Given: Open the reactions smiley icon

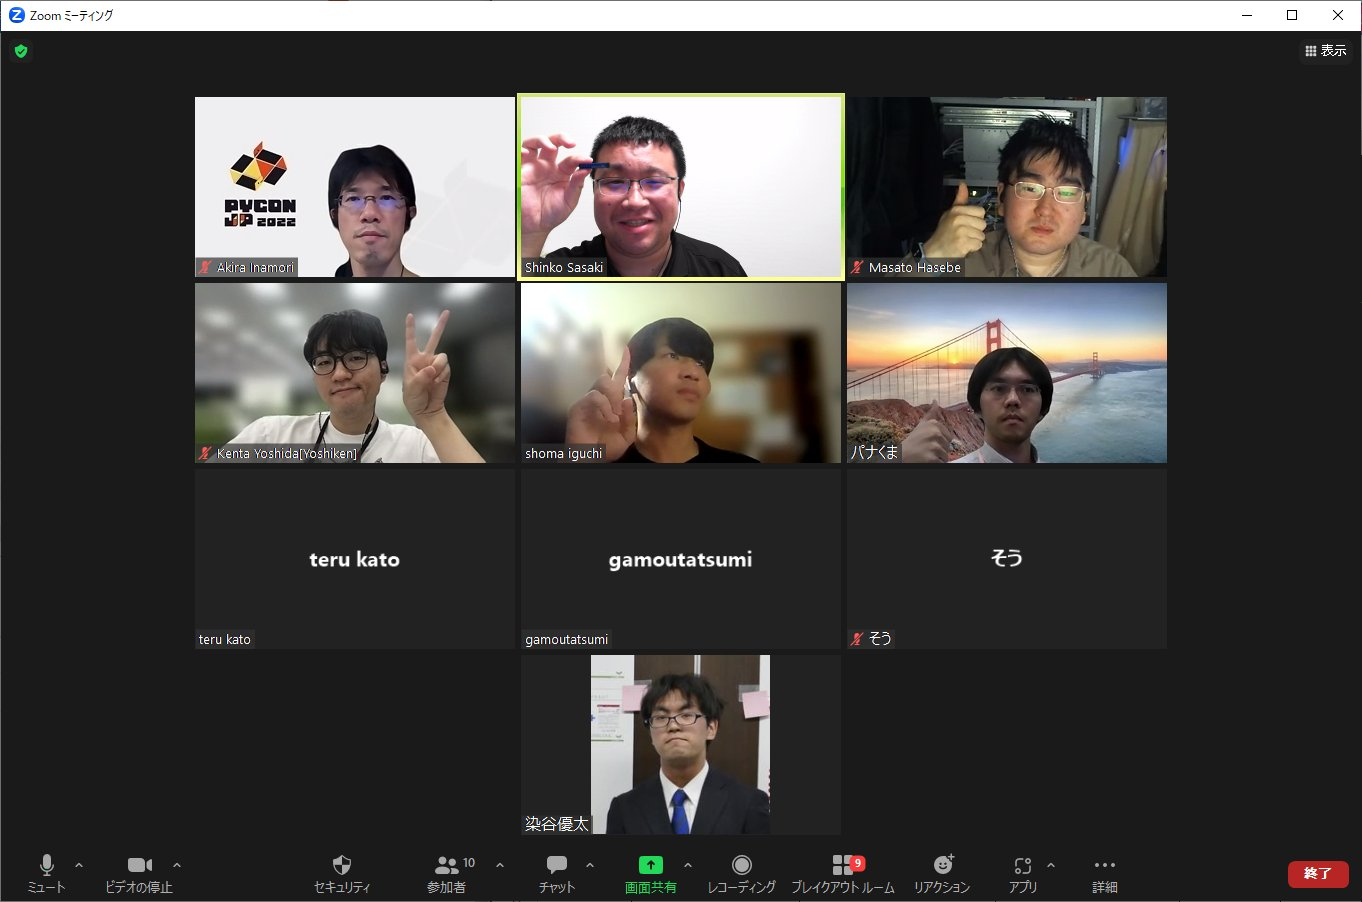Looking at the screenshot, I should point(943,865).
